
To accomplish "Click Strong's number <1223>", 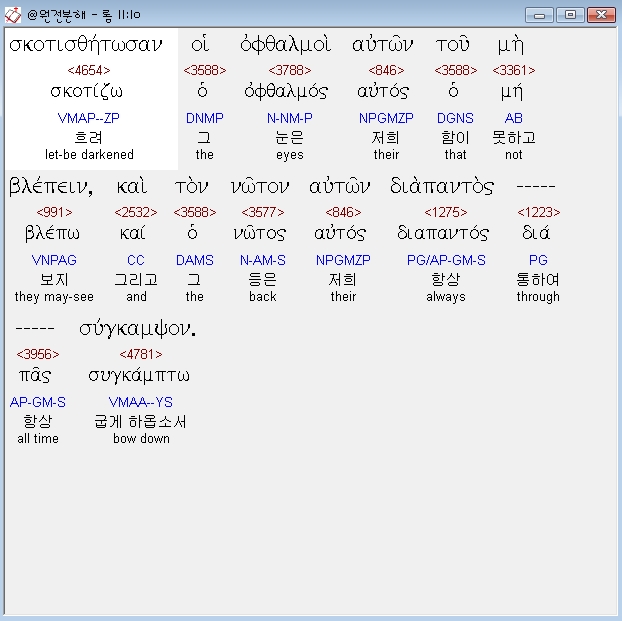I will (x=539, y=212).
